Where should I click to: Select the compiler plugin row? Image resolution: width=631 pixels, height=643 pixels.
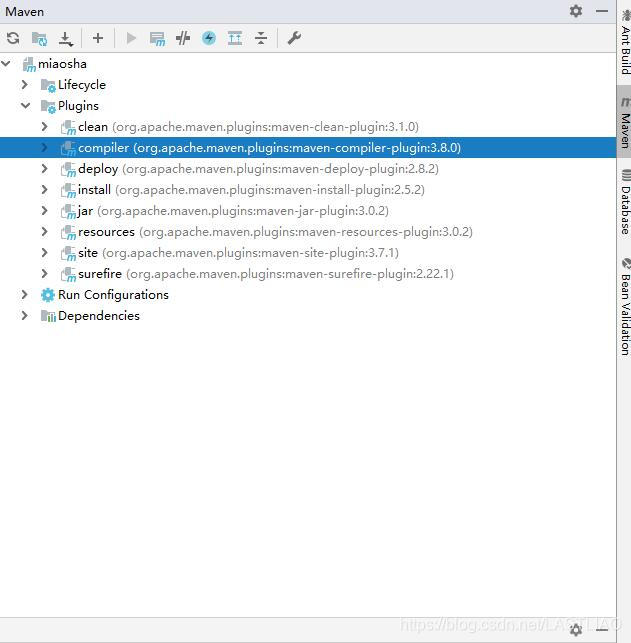pyautogui.click(x=308, y=148)
